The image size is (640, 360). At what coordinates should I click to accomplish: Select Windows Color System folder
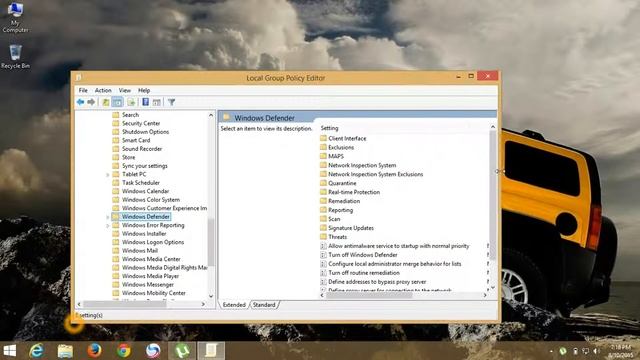click(151, 200)
